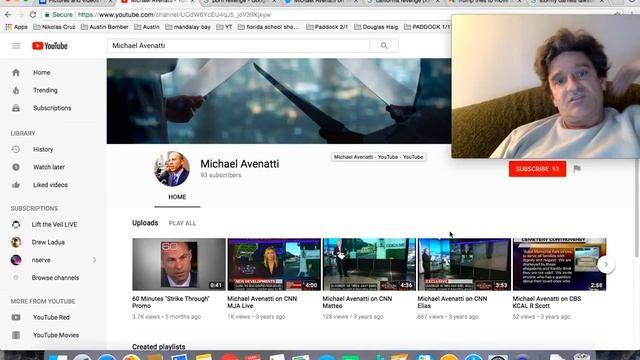Open the CNN MJA Live video thumbnail
Viewport: 640px width, 360px height.
pyautogui.click(x=274, y=264)
